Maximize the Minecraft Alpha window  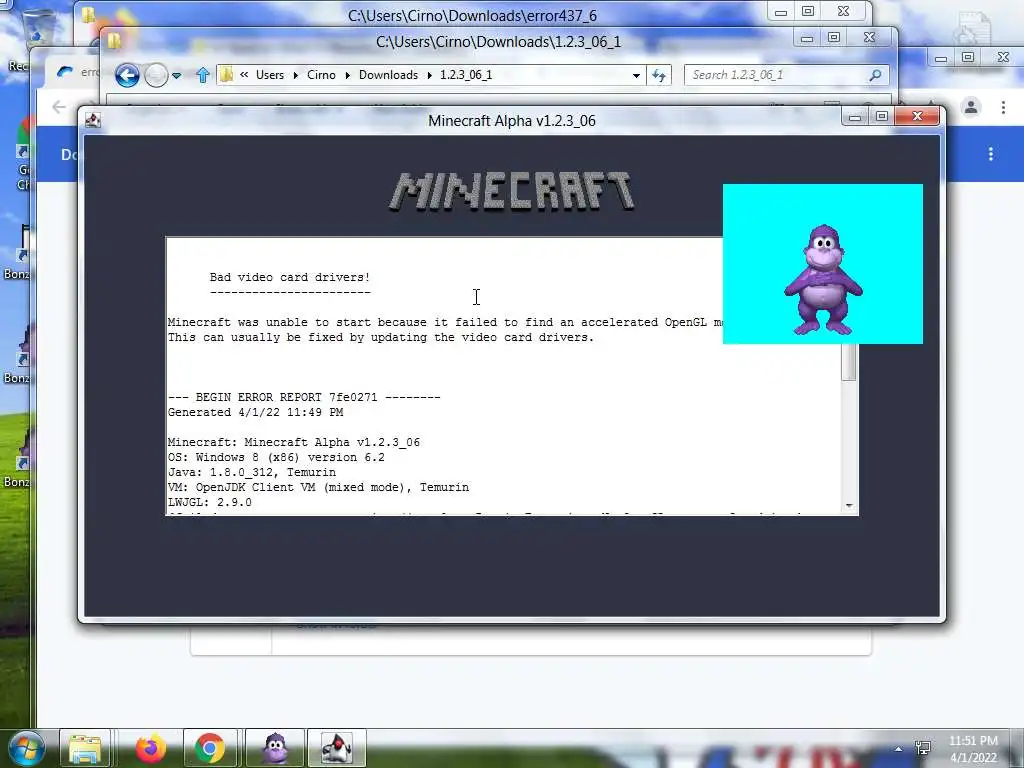(x=882, y=116)
